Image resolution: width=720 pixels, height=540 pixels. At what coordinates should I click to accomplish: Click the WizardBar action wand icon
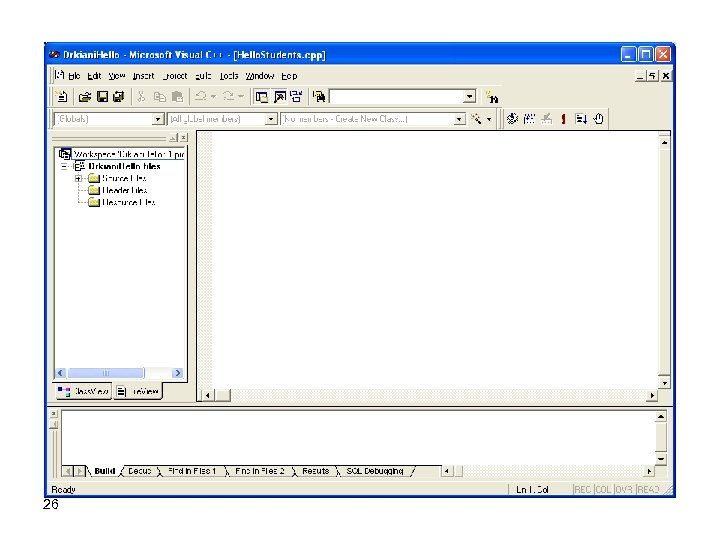click(x=476, y=119)
